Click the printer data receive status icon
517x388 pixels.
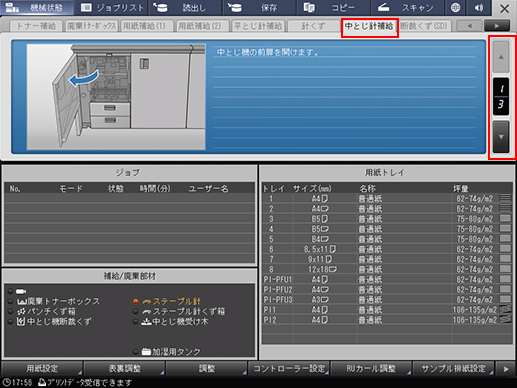coord(42,382)
